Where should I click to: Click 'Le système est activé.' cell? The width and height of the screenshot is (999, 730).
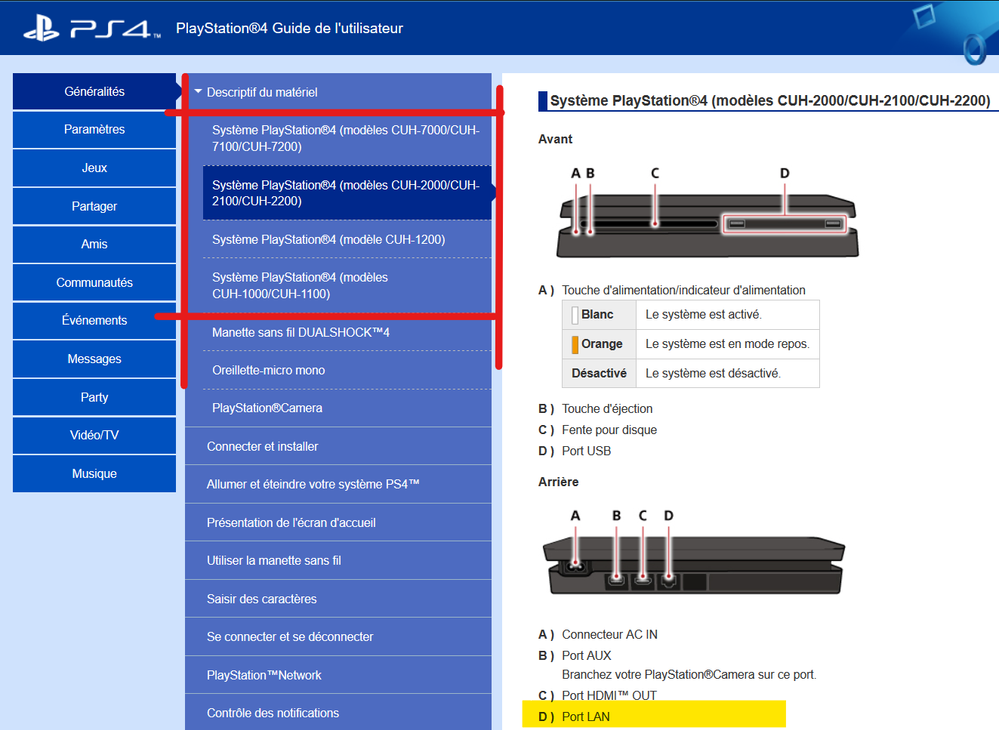pyautogui.click(x=728, y=315)
